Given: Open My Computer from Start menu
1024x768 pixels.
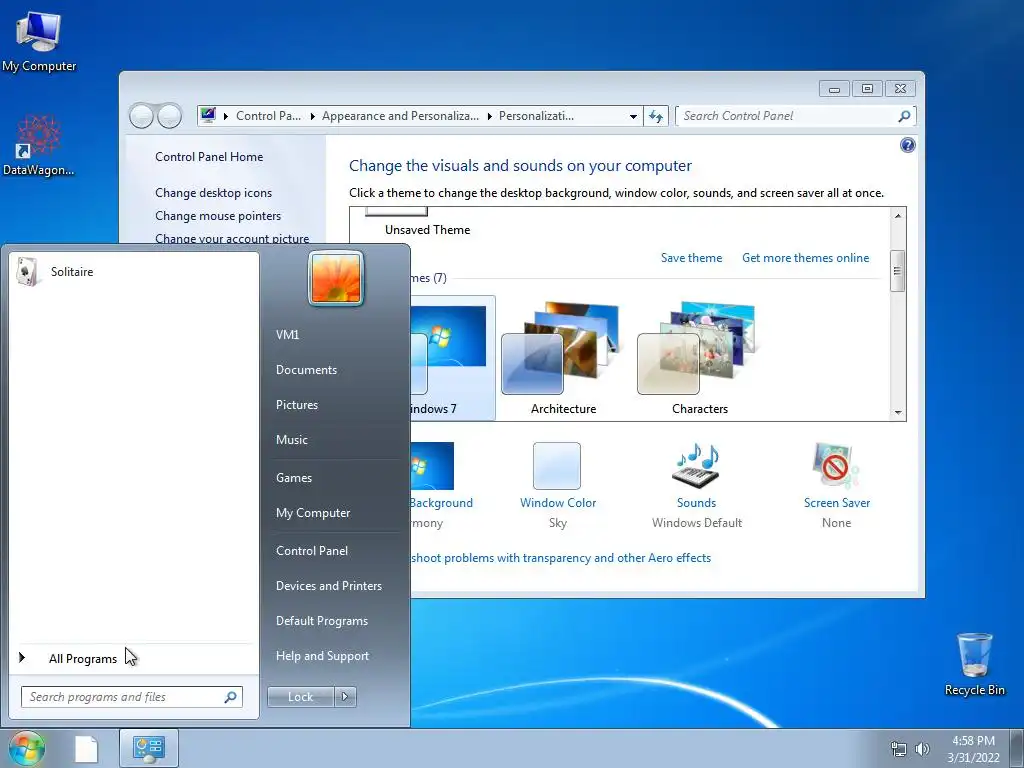Looking at the screenshot, I should pyautogui.click(x=313, y=513).
